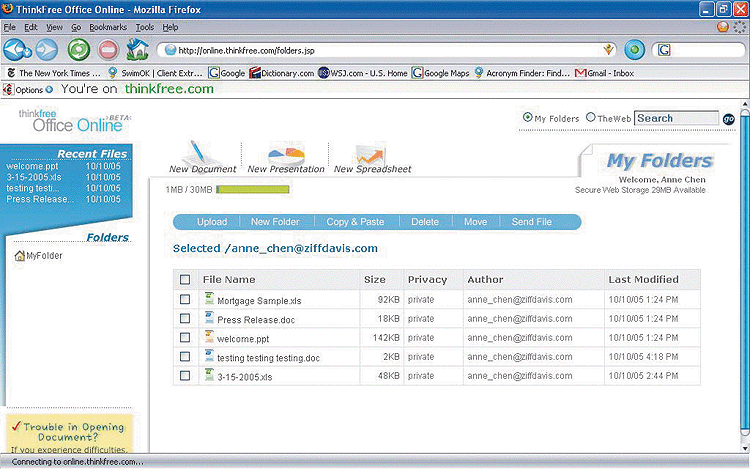750x469 pixels.
Task: Open the Home page icon
Action: point(137,49)
